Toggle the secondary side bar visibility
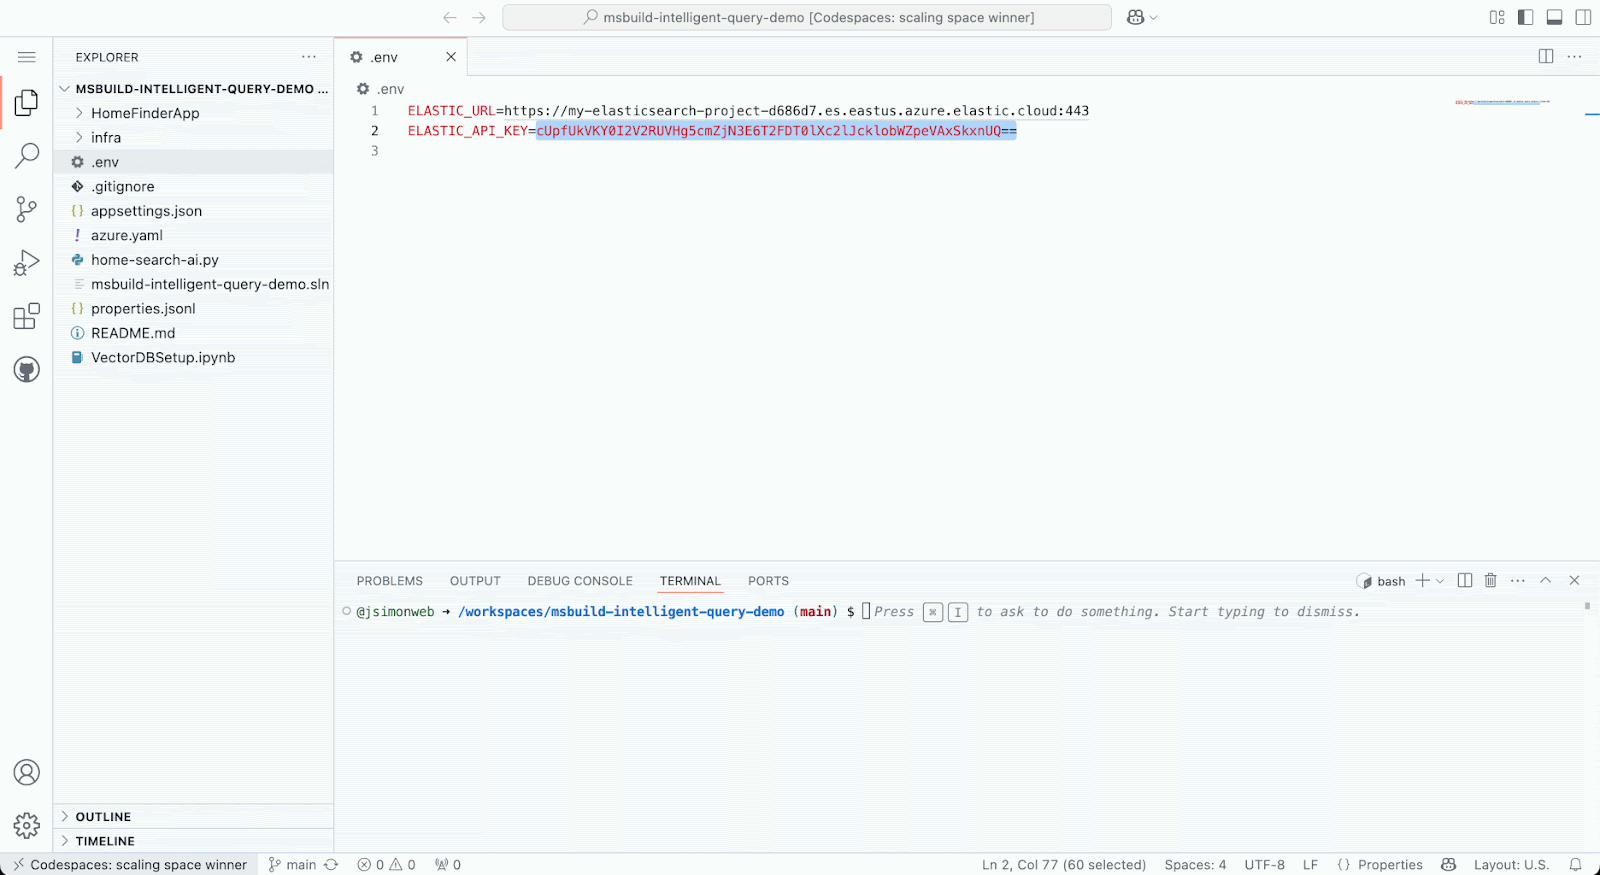Viewport: 1600px width, 875px height. (1583, 17)
